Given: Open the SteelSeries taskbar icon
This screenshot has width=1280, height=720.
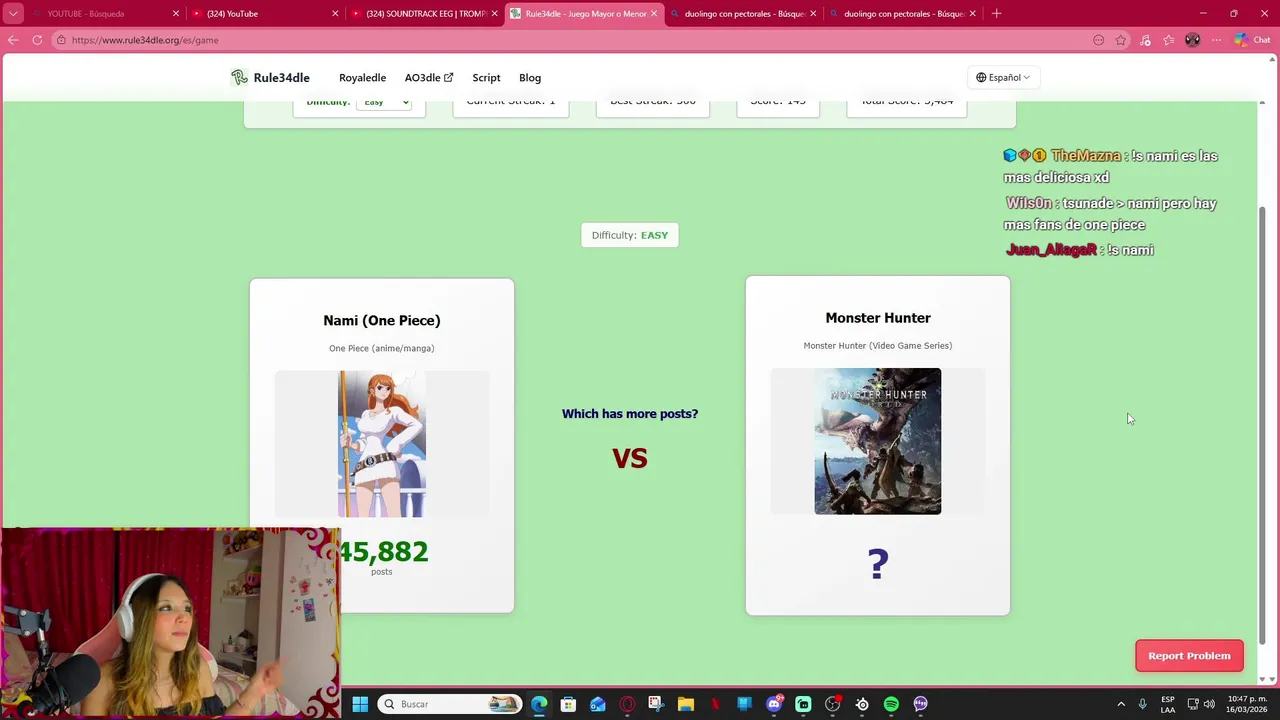Looking at the screenshot, I should [862, 704].
